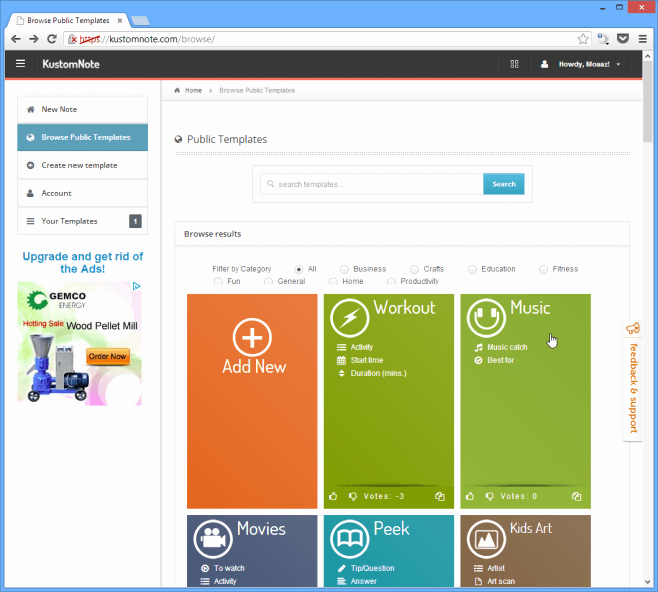Open a new browser tab
658x592 pixels.
[140, 20]
